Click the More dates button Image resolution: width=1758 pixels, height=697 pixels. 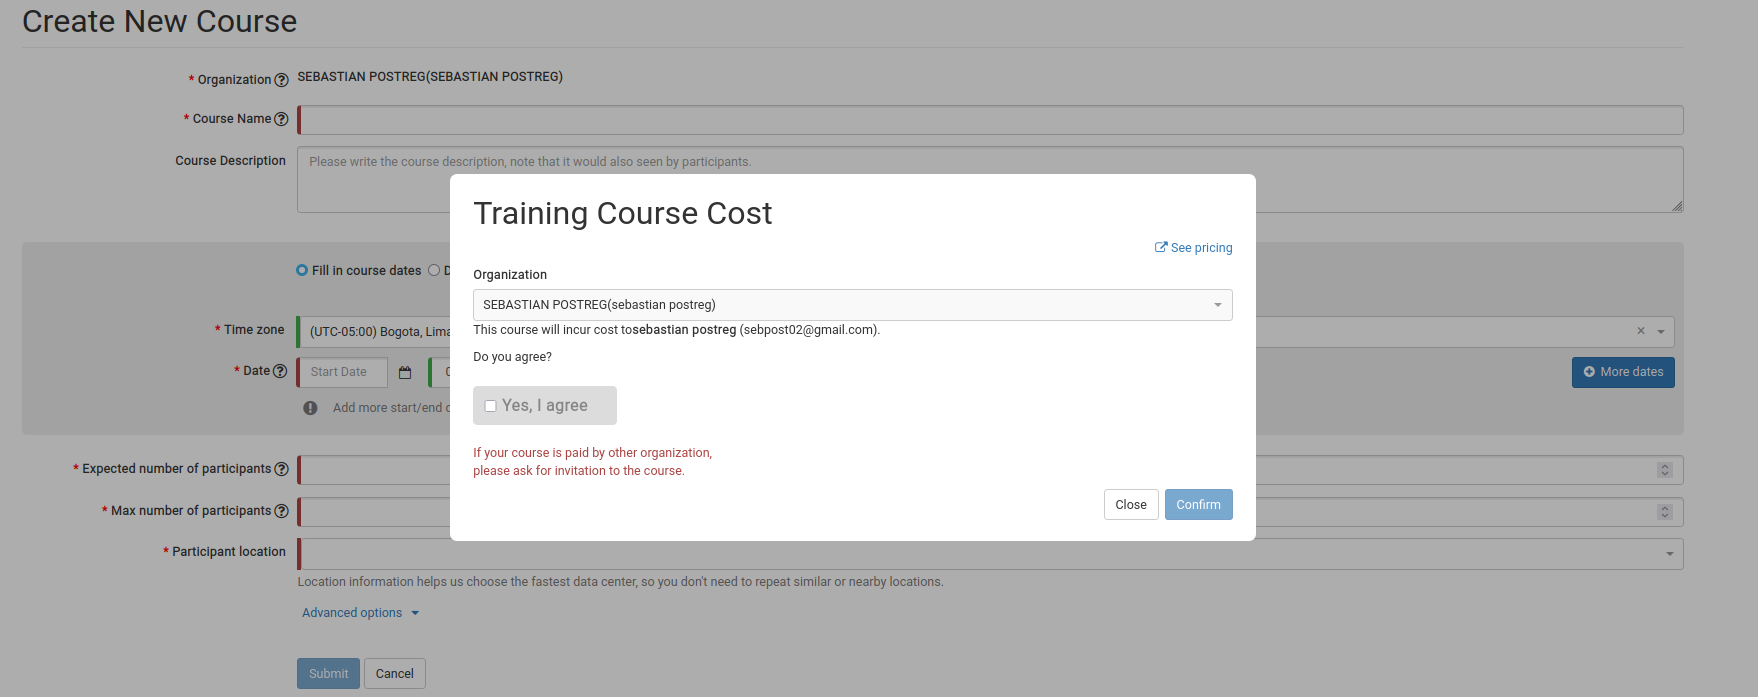[x=1622, y=372]
